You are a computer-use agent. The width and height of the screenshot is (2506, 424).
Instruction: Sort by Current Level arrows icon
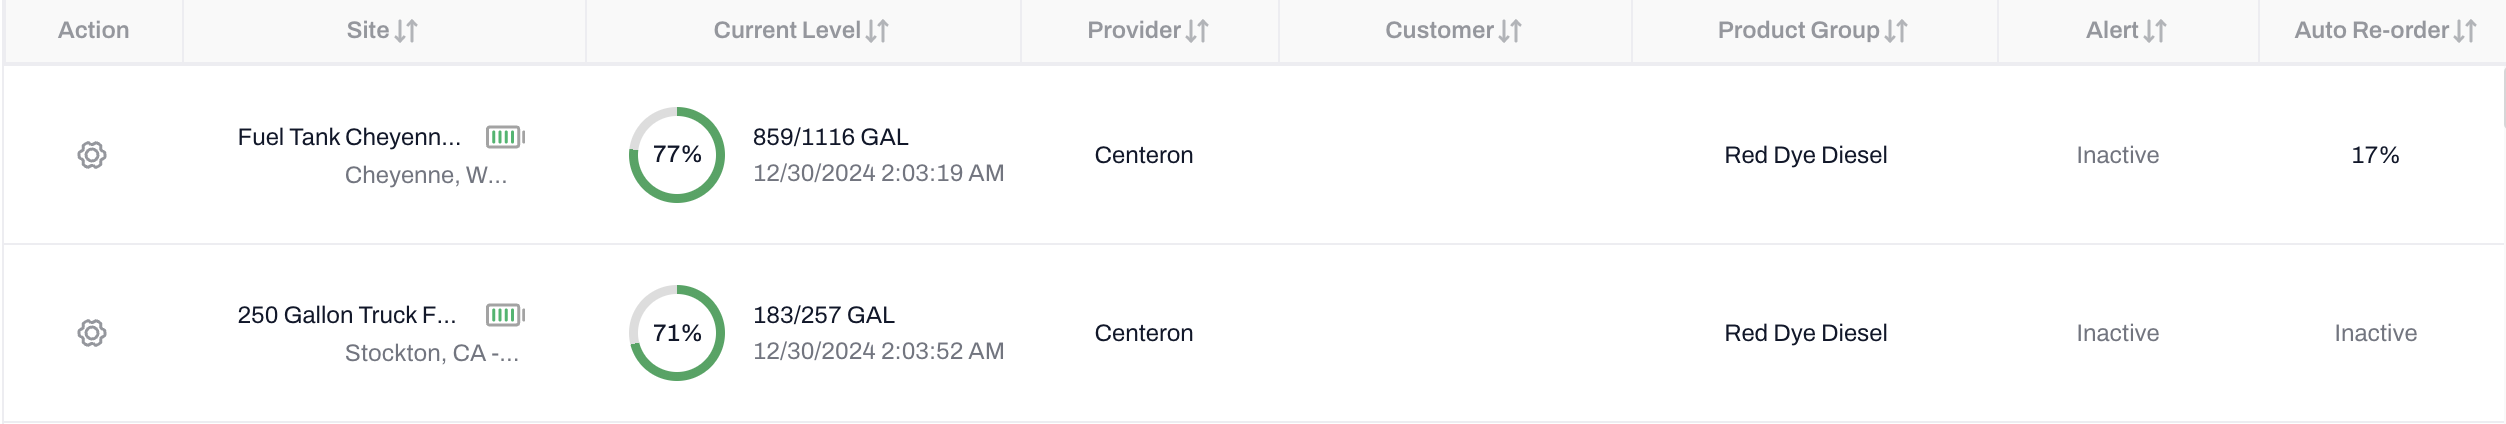click(877, 31)
